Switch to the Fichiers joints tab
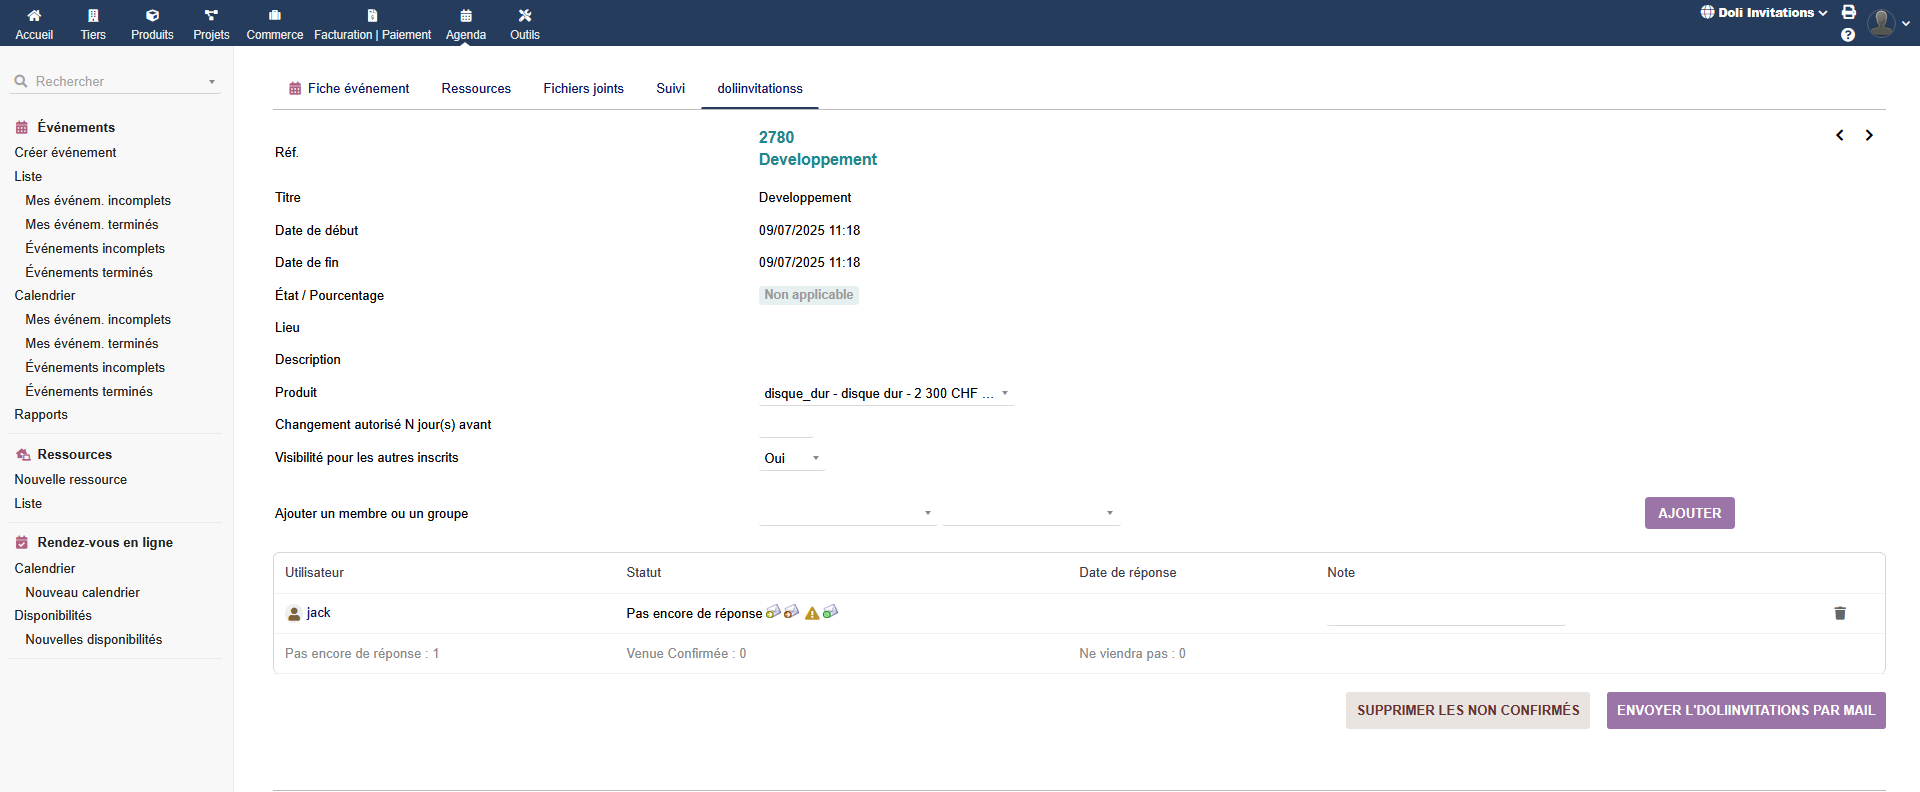 583,89
